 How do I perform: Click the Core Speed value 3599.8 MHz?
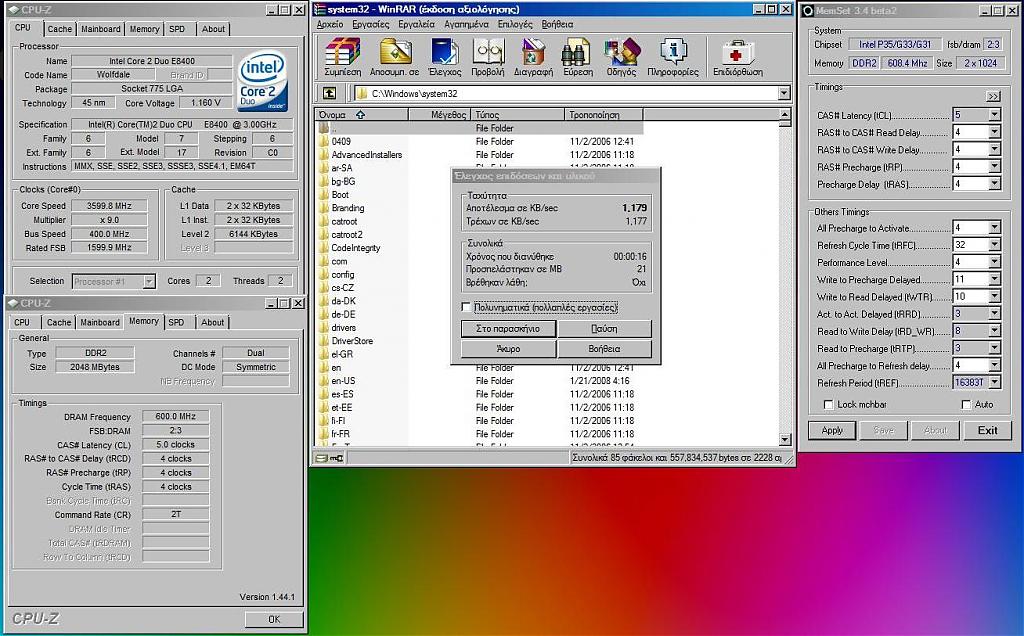[109, 206]
